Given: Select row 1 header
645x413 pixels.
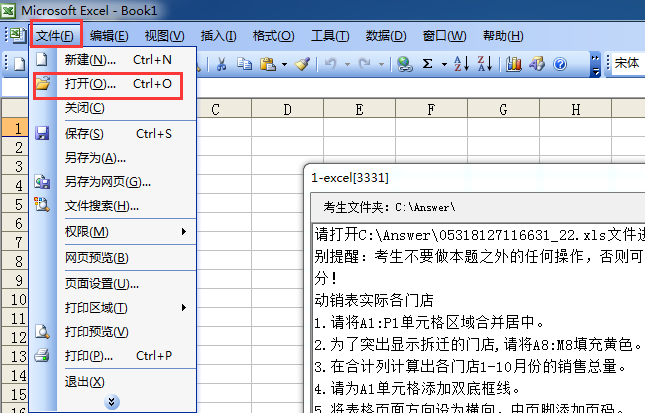Looking at the screenshot, I should pyautogui.click(x=16, y=128).
